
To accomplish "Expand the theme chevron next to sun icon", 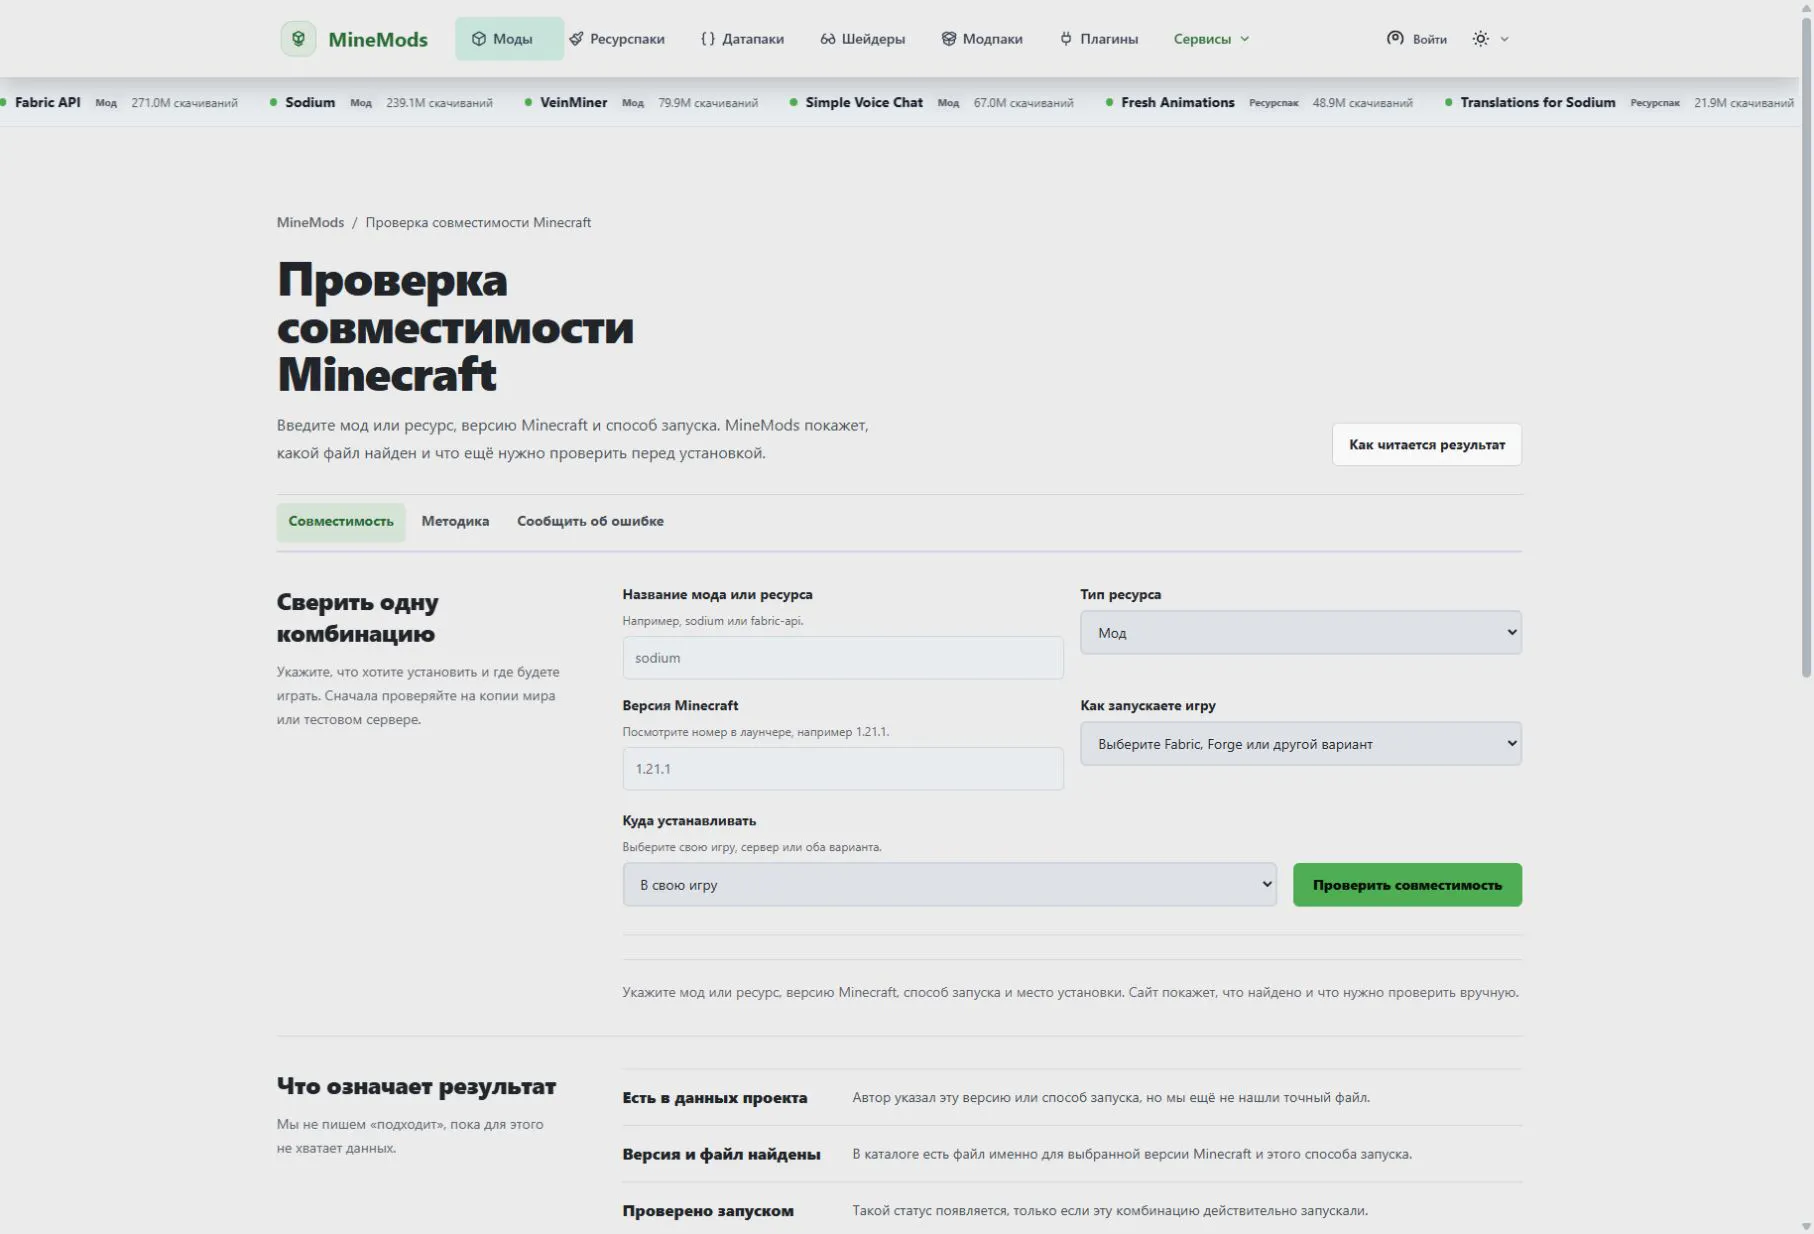I will click(1504, 39).
